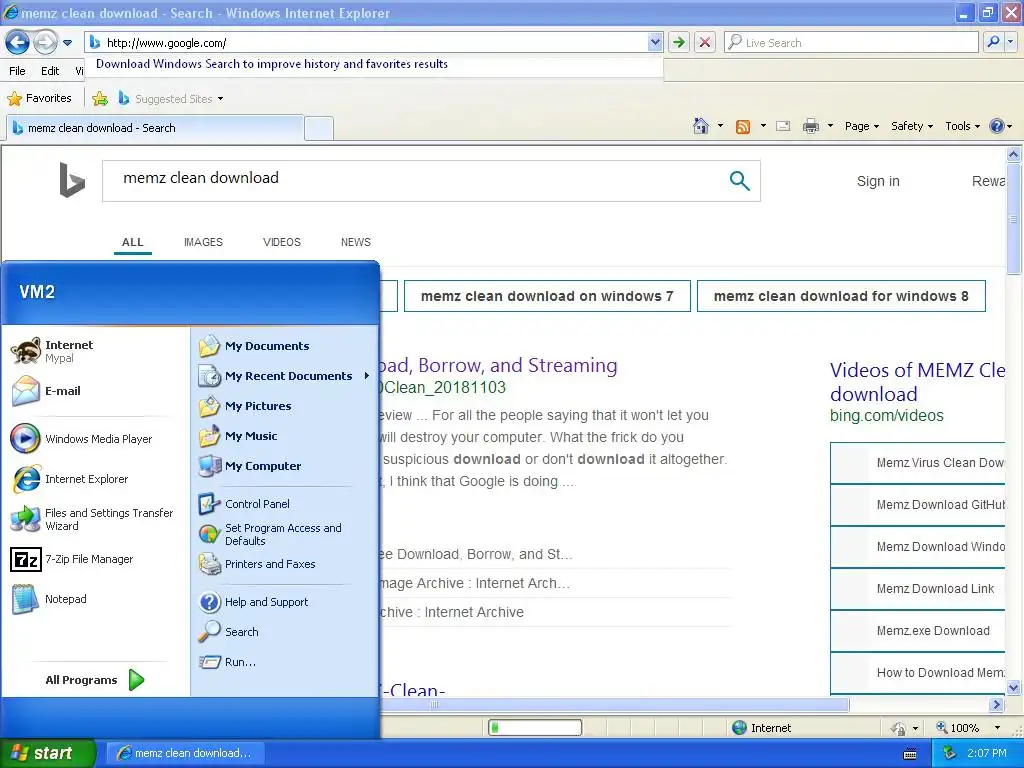Screen dimensions: 1024x768
Task: Open My Computer
Action: coord(285,466)
